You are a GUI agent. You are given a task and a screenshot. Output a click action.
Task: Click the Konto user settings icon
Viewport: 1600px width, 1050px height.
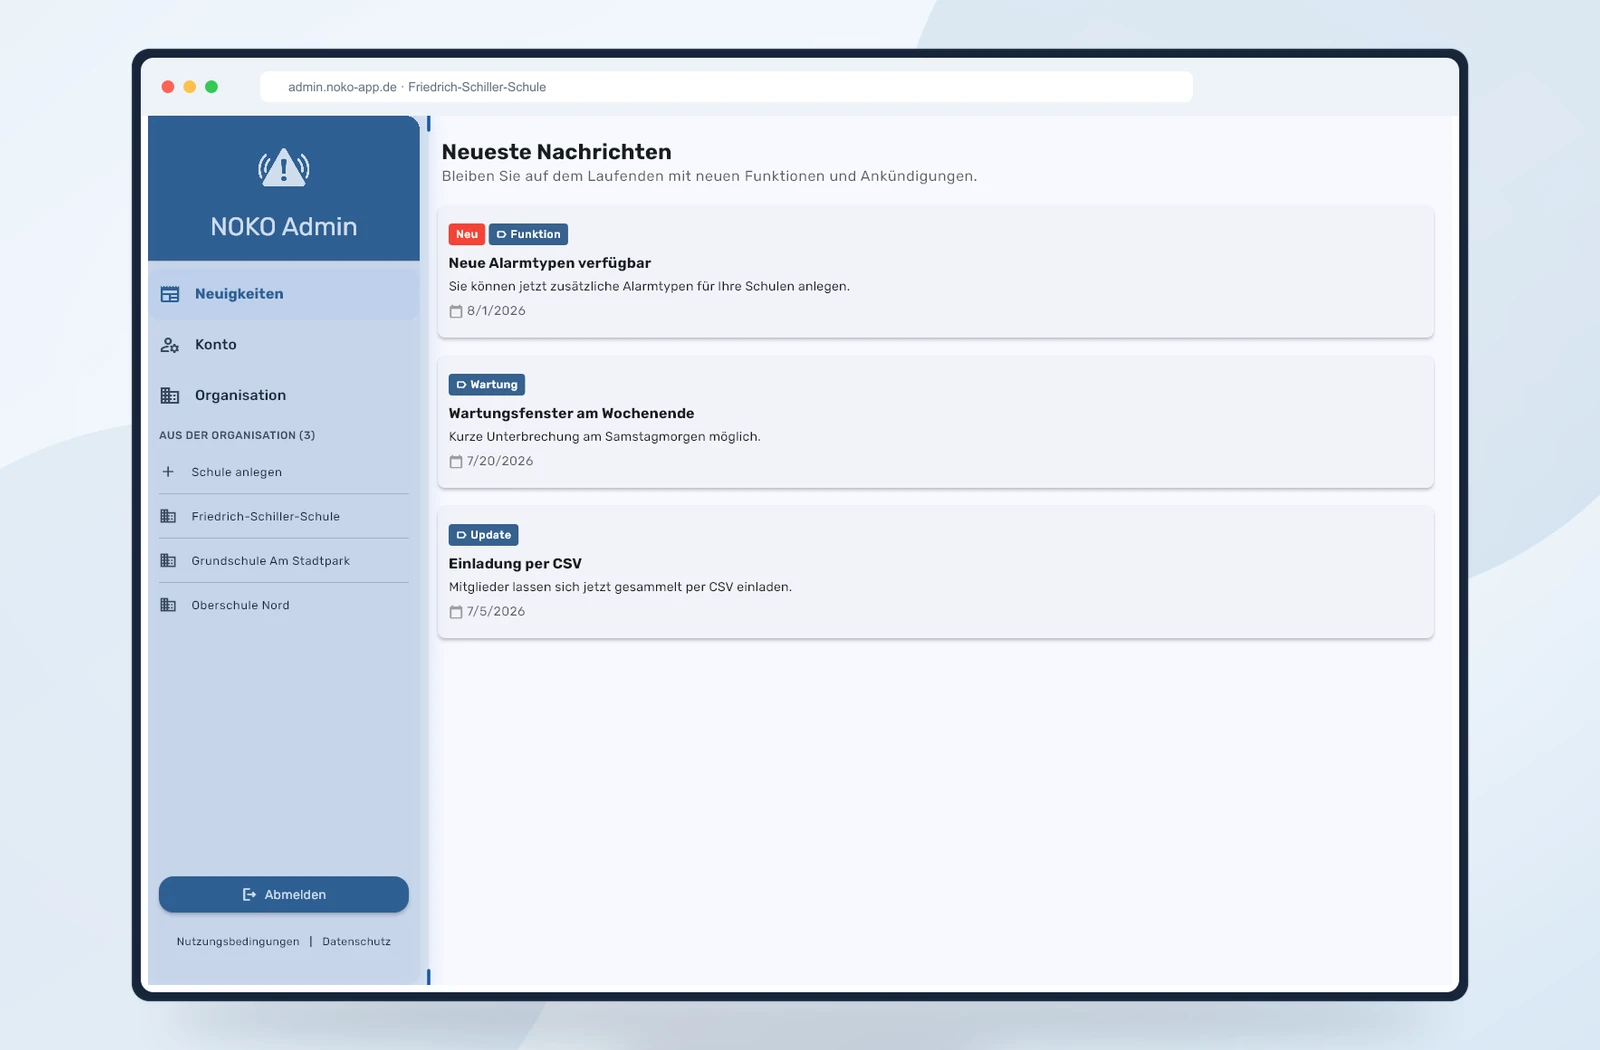click(170, 345)
